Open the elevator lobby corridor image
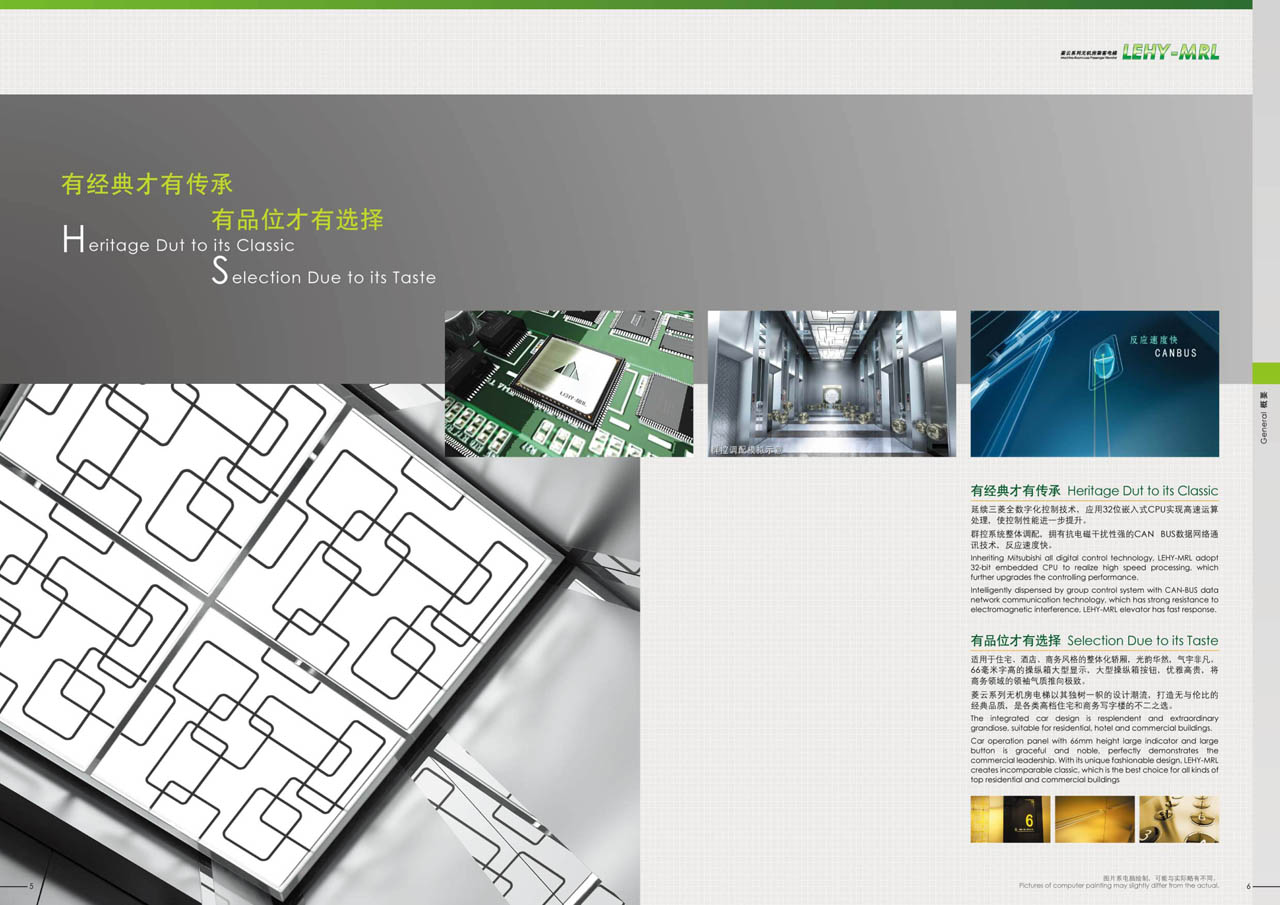Viewport: 1280px width, 905px height. [832, 383]
